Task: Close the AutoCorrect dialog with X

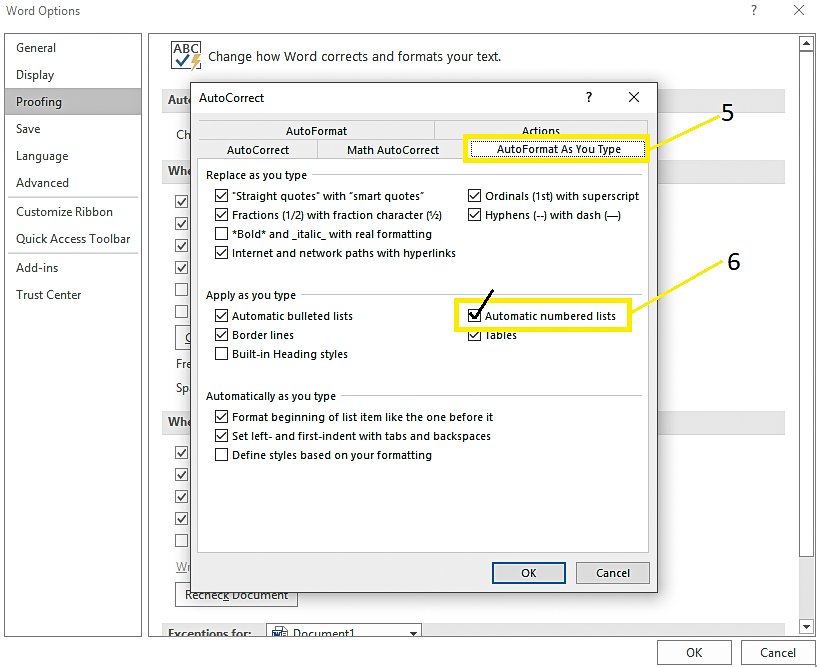Action: coord(634,97)
